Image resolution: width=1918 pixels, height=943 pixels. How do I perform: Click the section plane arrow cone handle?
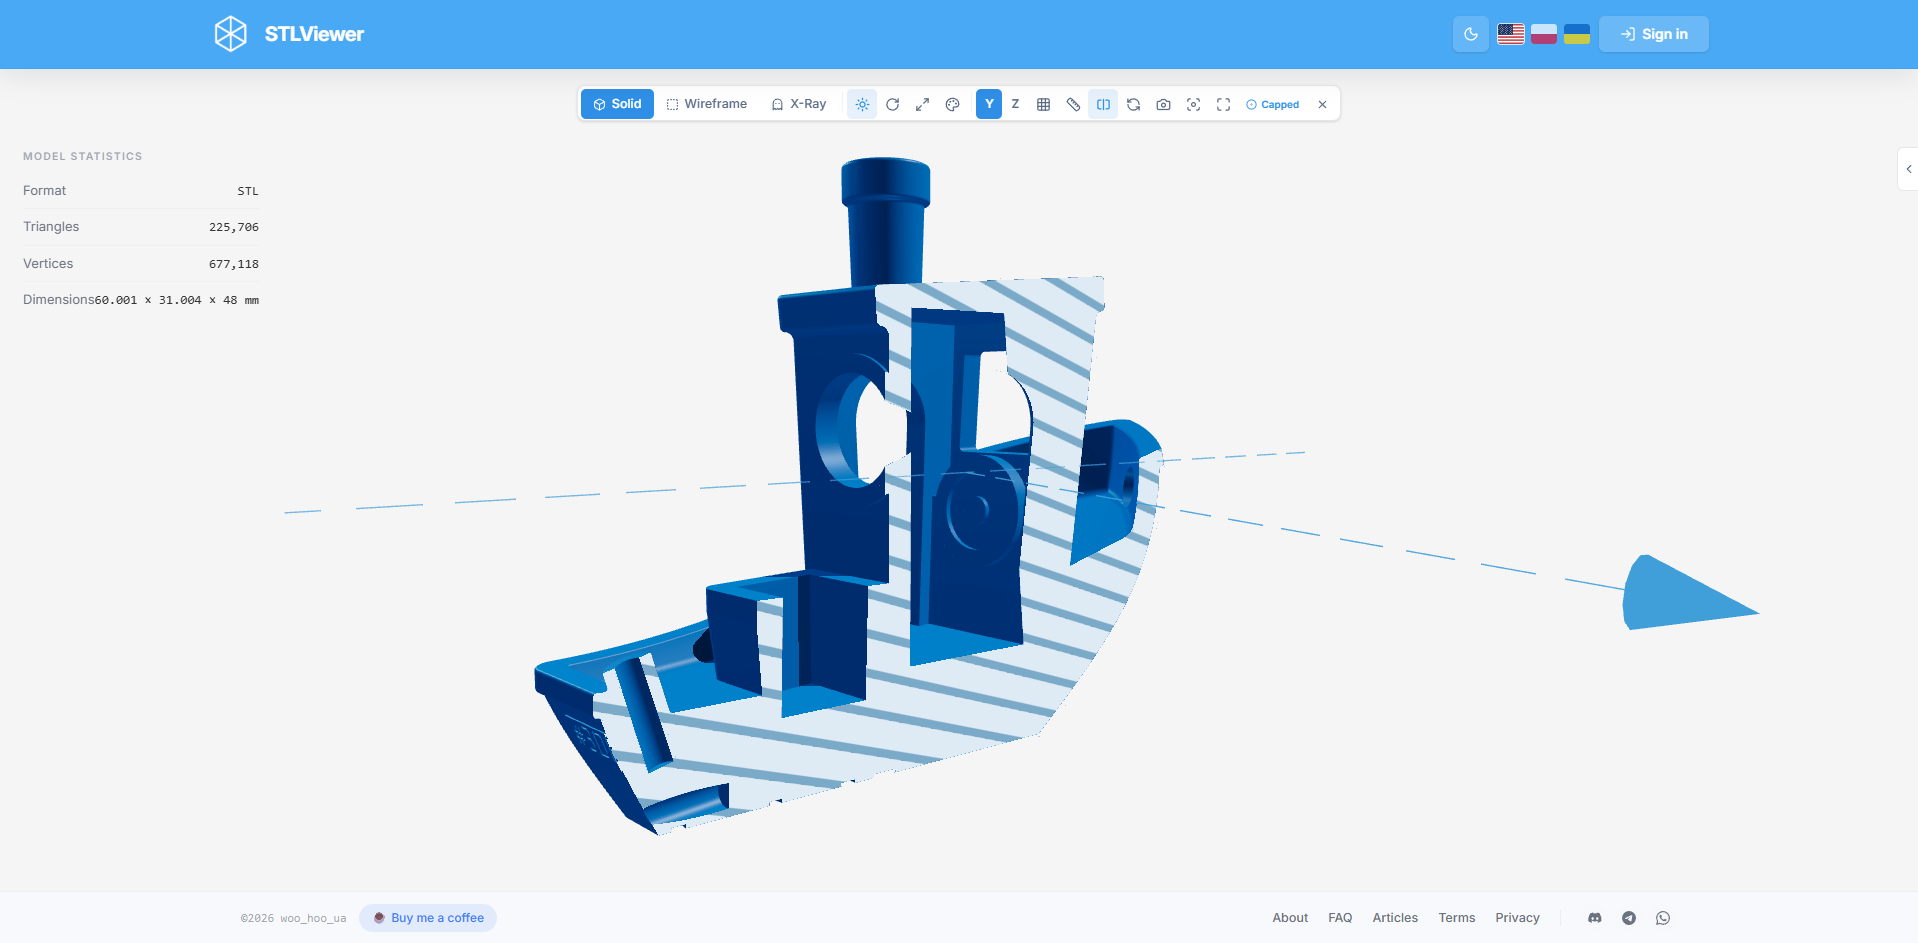(x=1680, y=595)
